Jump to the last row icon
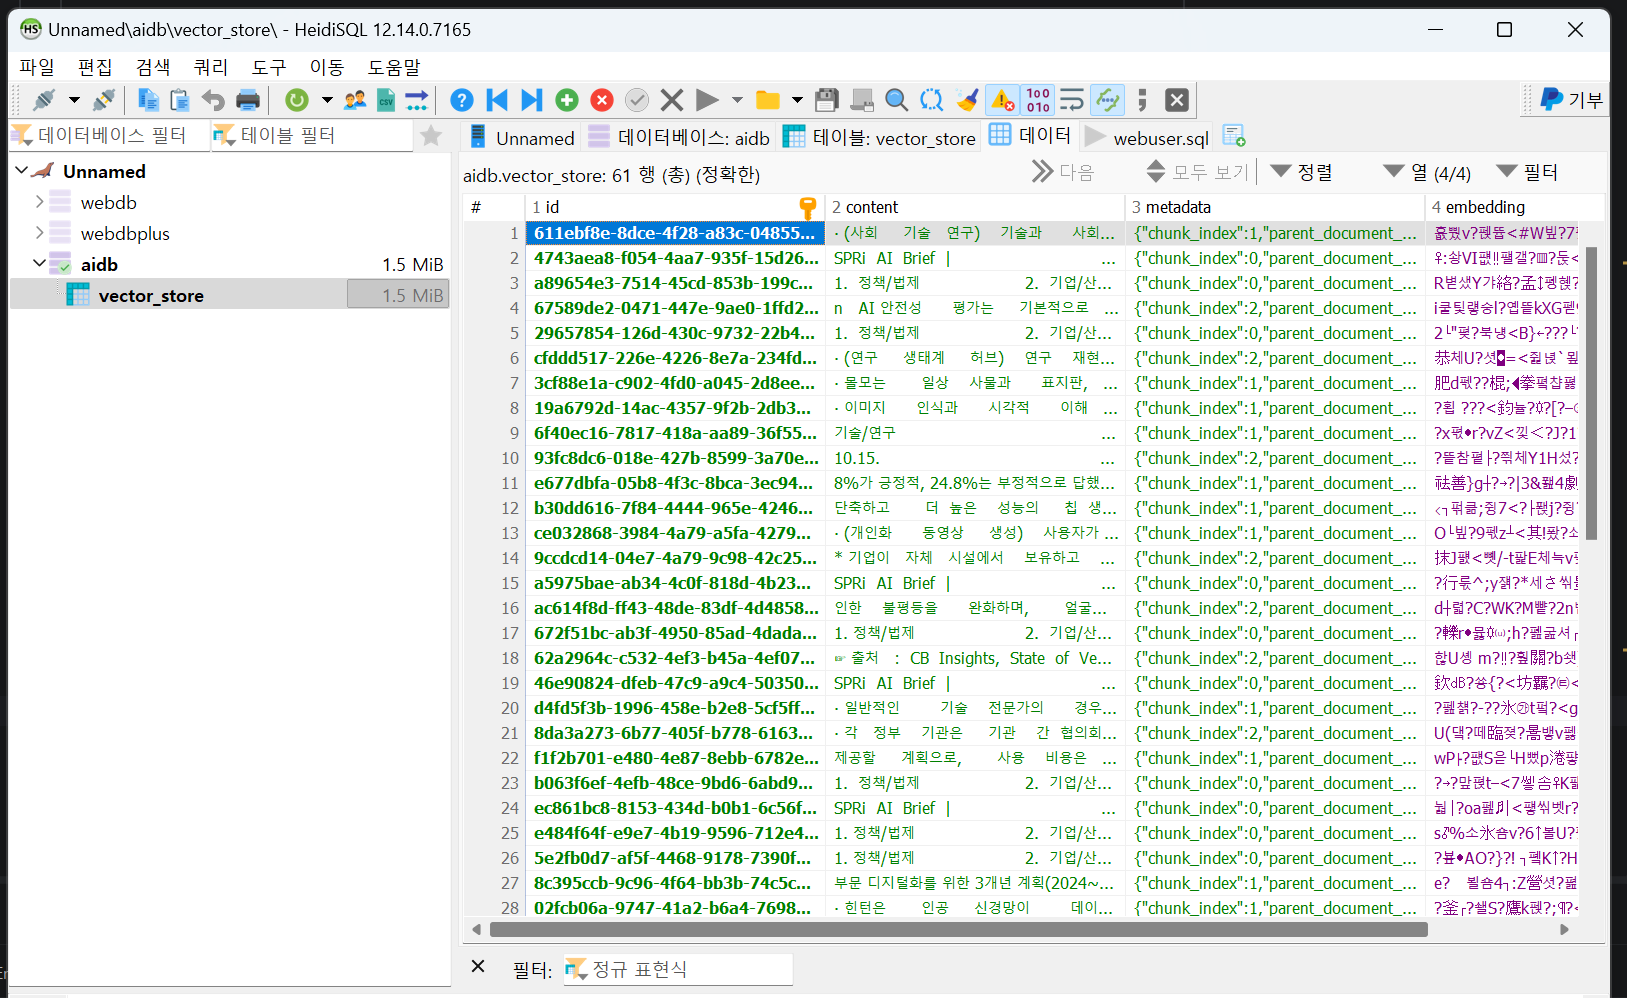Viewport: 1627px width, 998px height. coord(532,100)
